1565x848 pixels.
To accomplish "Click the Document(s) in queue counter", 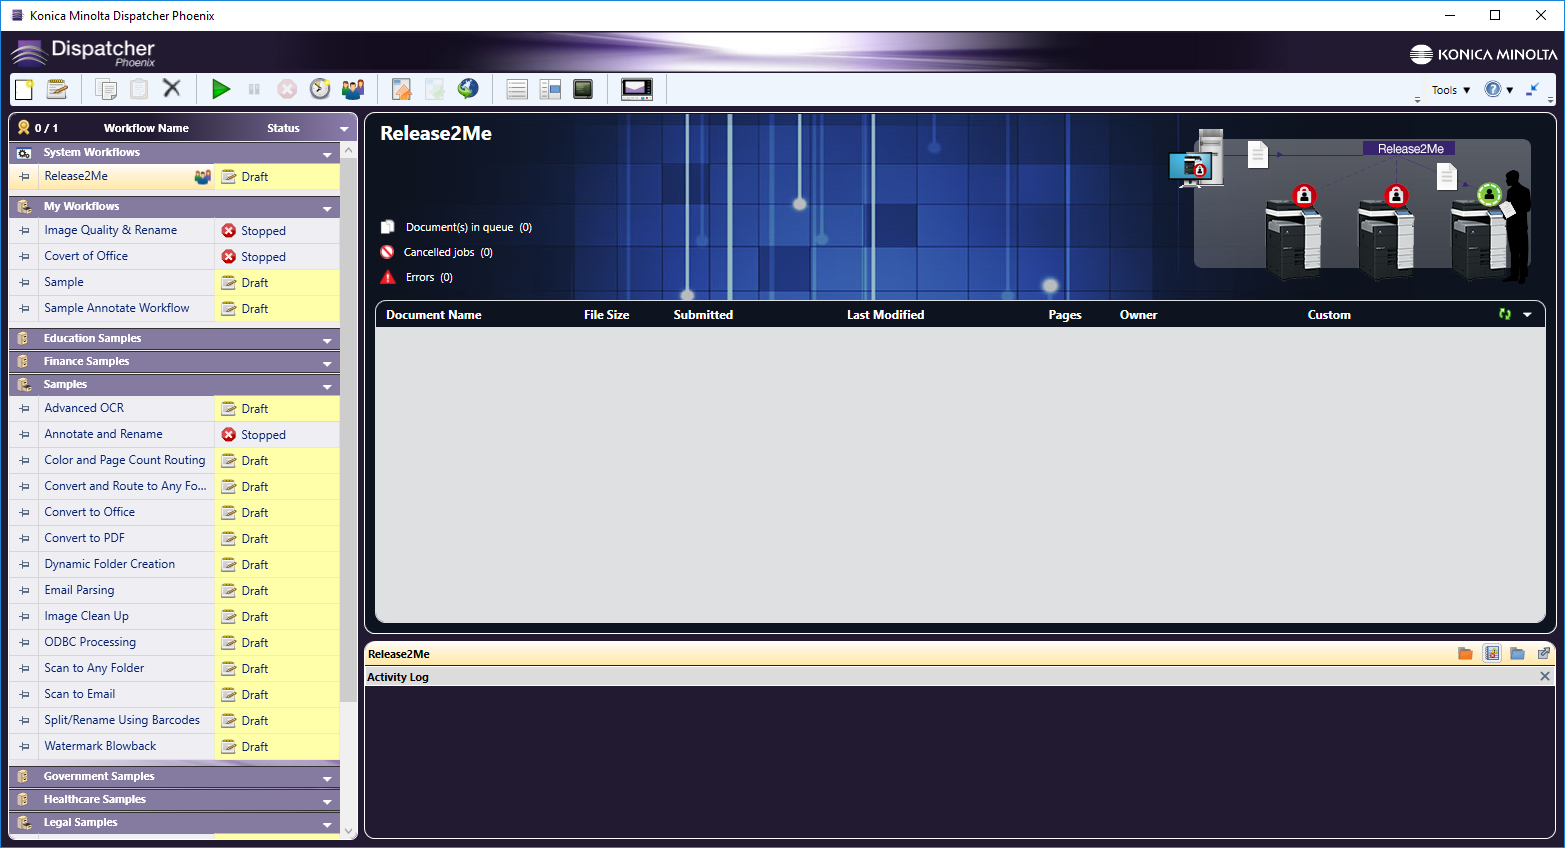I will (x=457, y=227).
